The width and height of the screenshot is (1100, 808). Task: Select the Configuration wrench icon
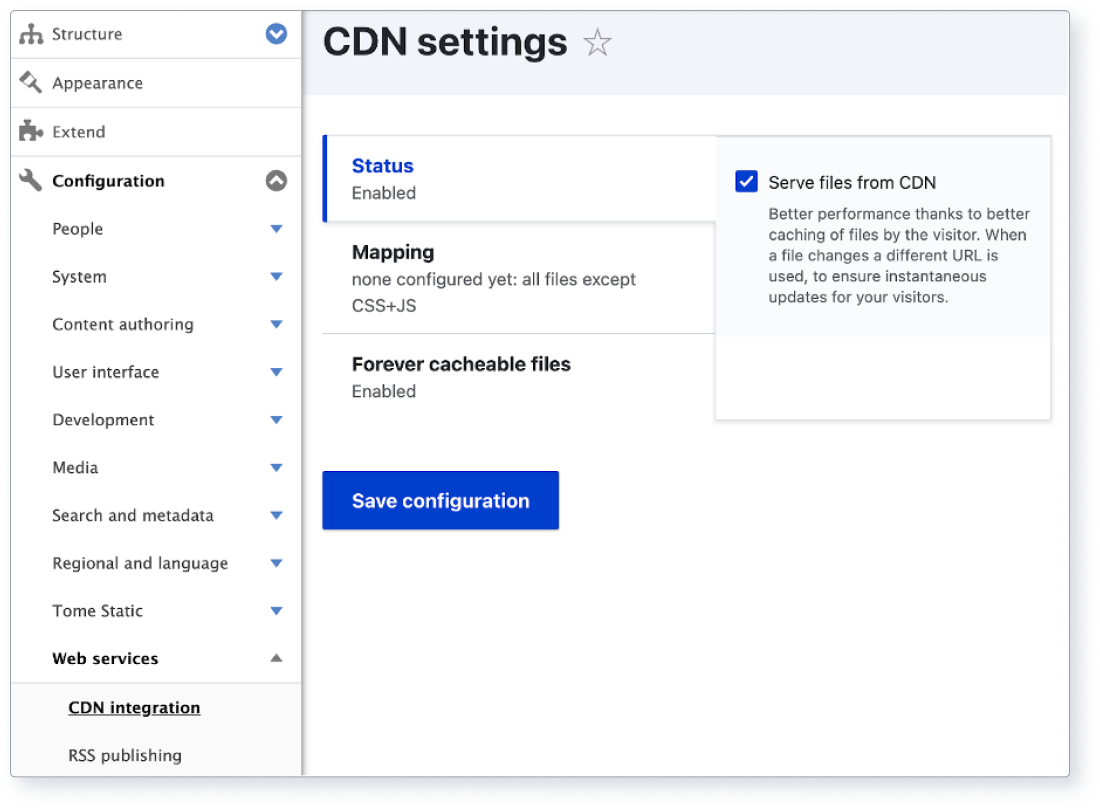pos(31,181)
